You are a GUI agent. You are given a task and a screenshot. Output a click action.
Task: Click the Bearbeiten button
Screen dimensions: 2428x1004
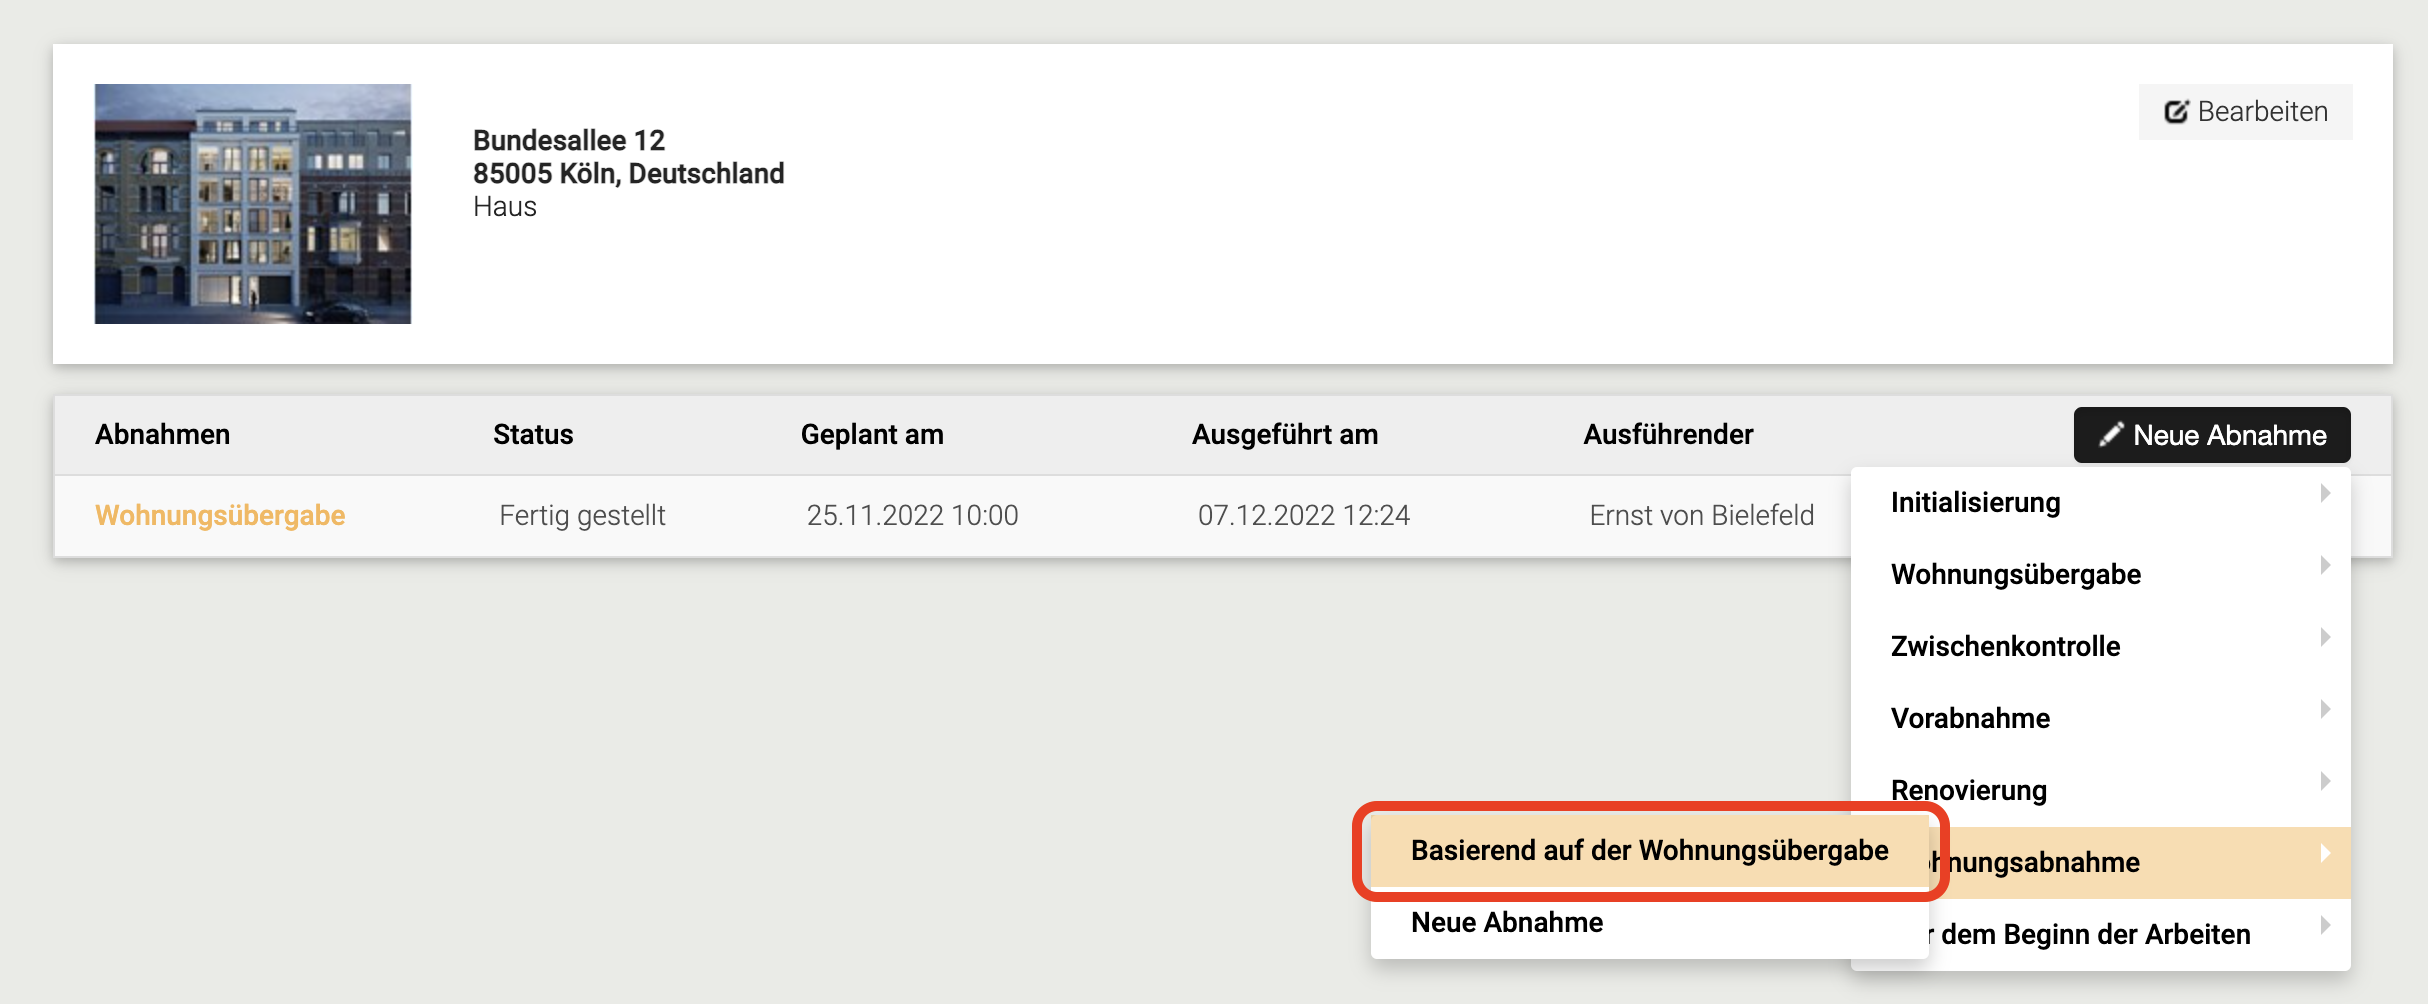pyautogui.click(x=2245, y=112)
